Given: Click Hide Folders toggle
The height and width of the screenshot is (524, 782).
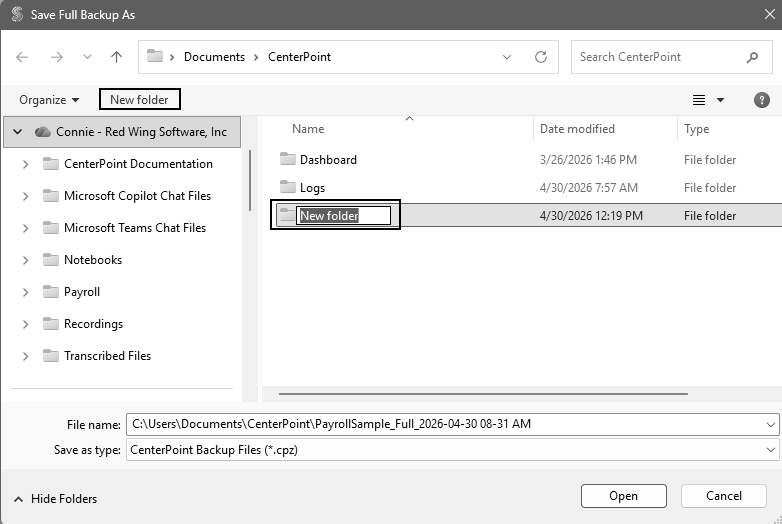Looking at the screenshot, I should click(x=55, y=499).
